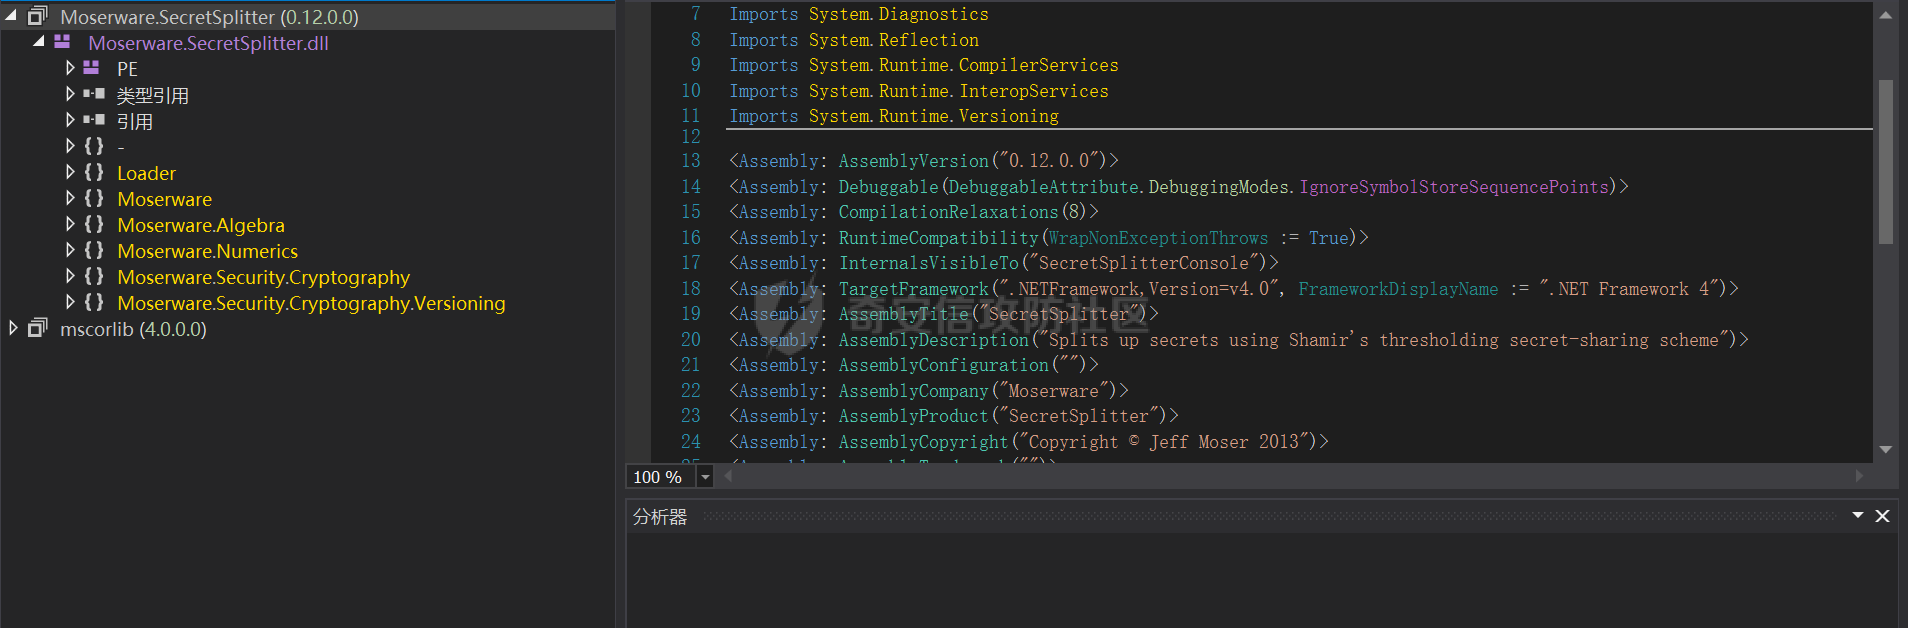Select the Moserware.Security.Cryptography namespace label

coord(263,277)
